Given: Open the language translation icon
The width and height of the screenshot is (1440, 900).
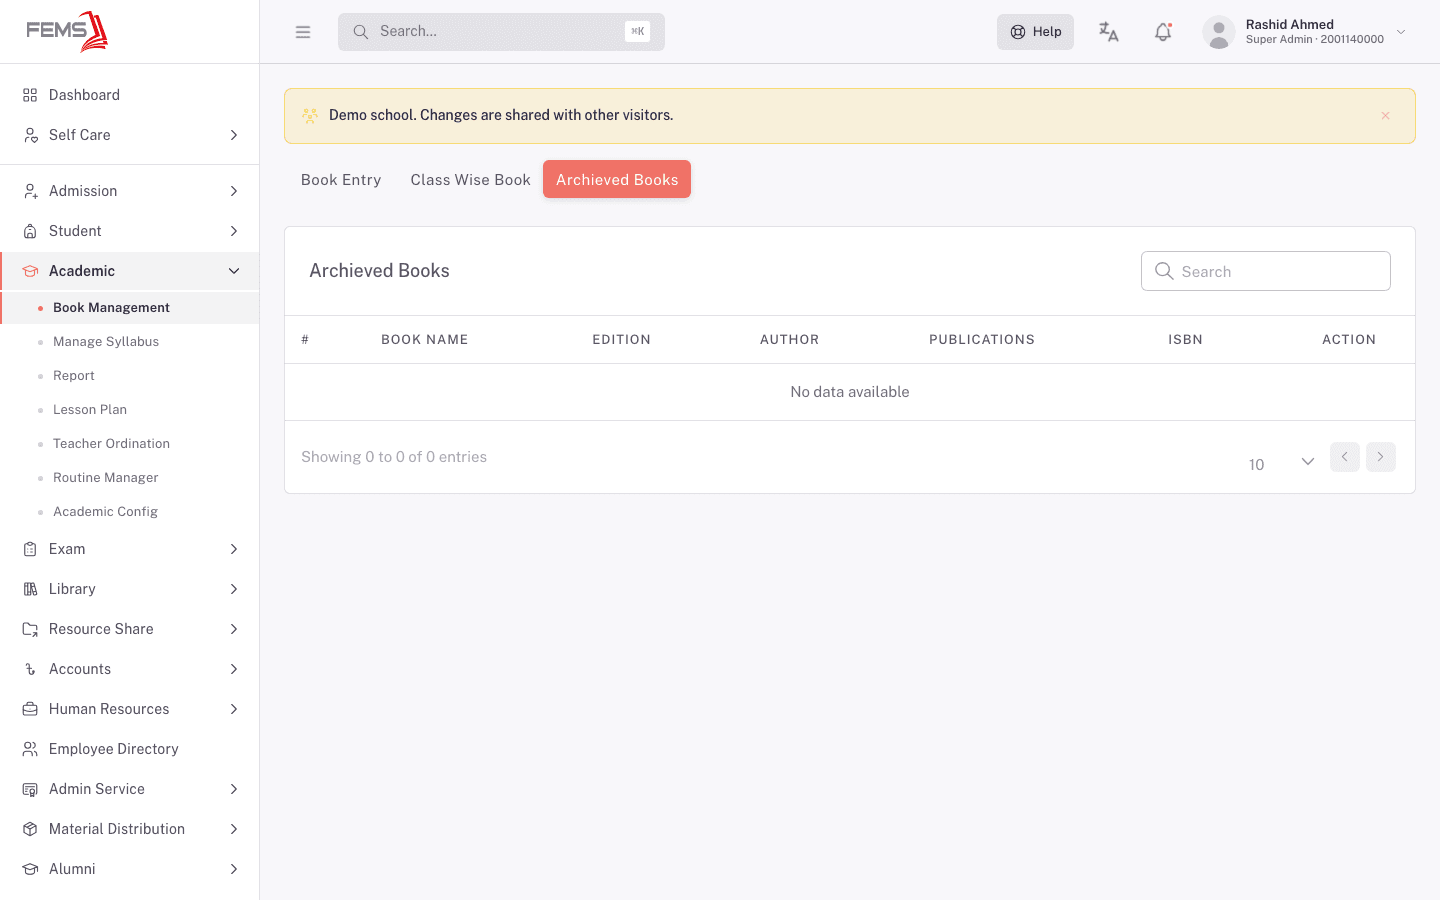Looking at the screenshot, I should pyautogui.click(x=1108, y=32).
